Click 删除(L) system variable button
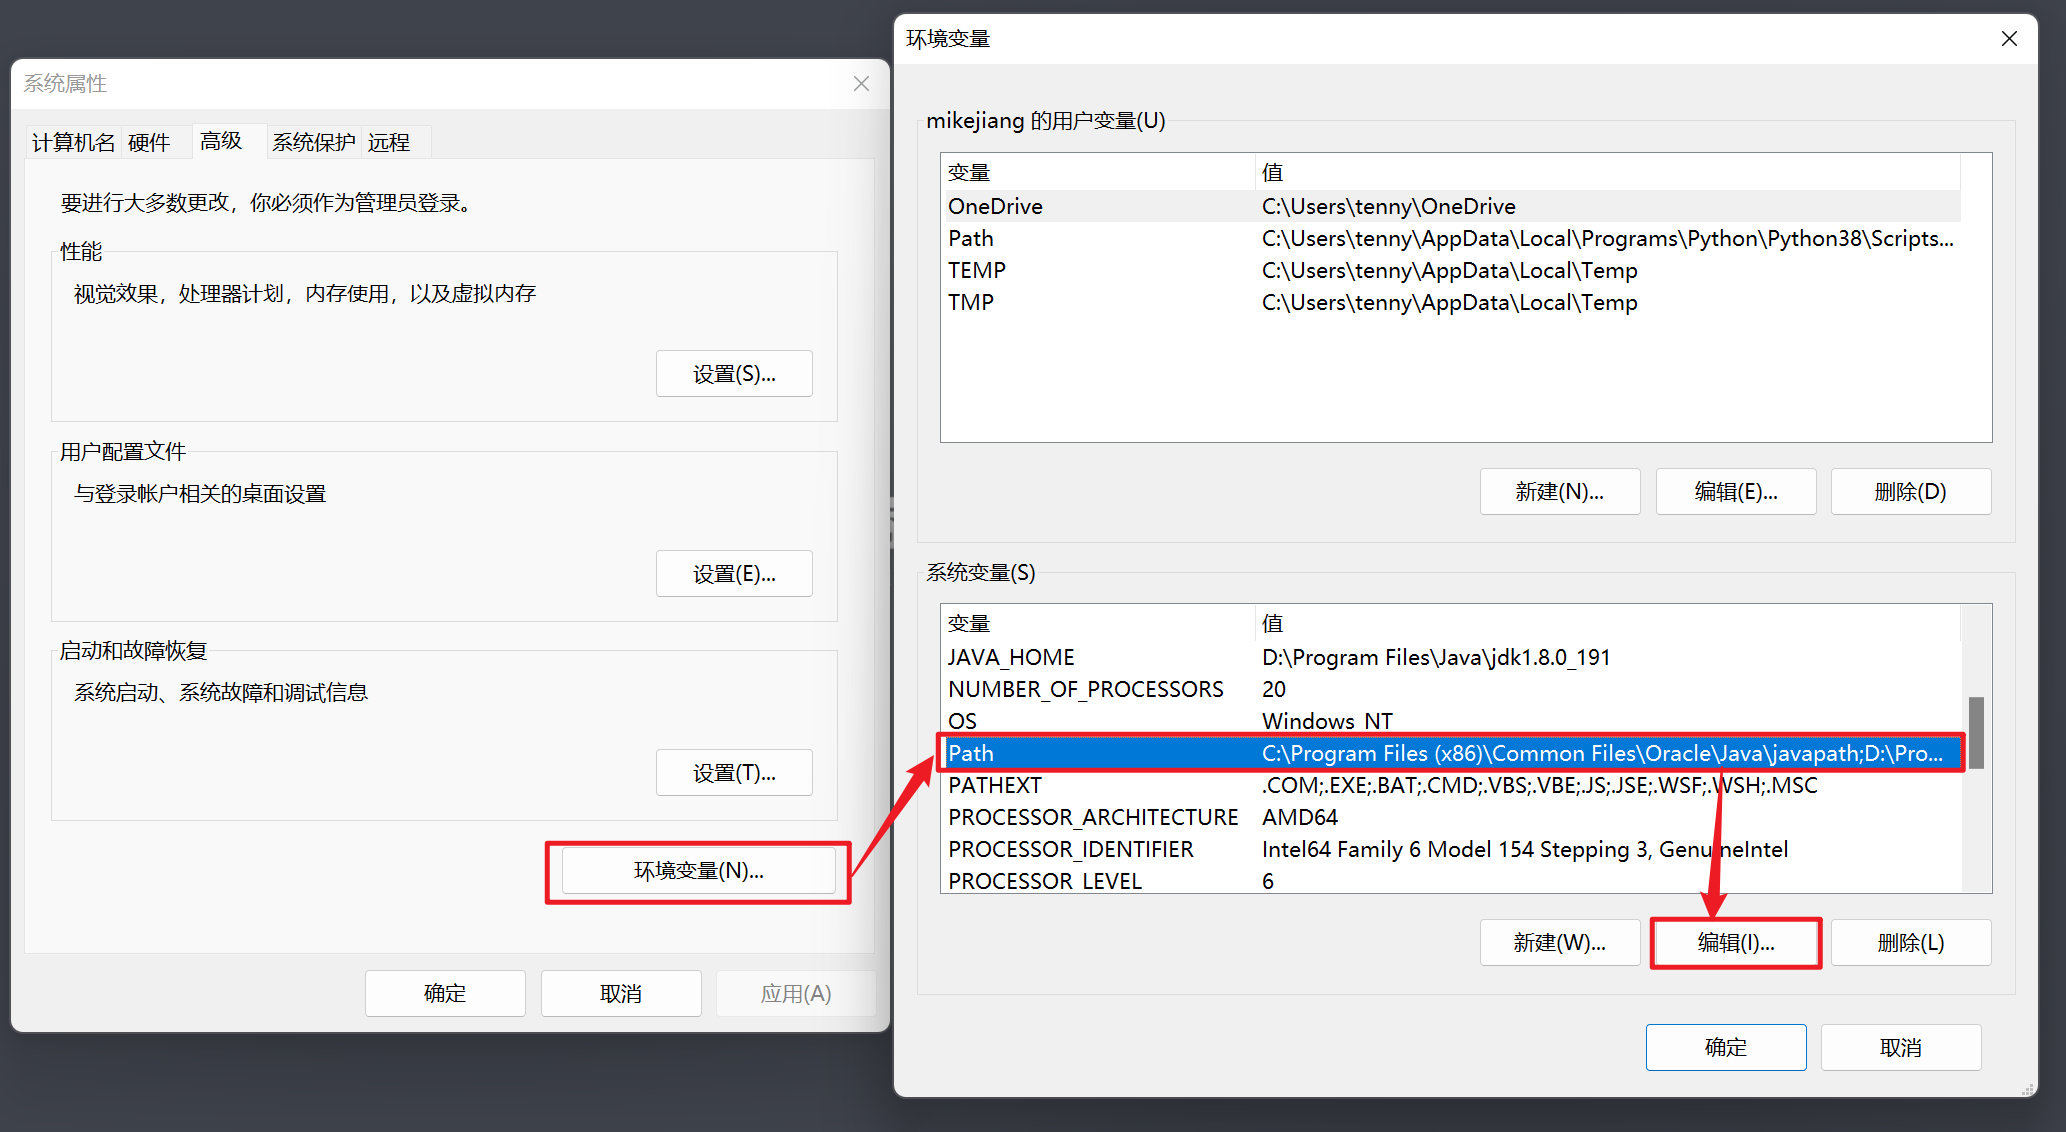This screenshot has height=1132, width=2066. (1910, 943)
